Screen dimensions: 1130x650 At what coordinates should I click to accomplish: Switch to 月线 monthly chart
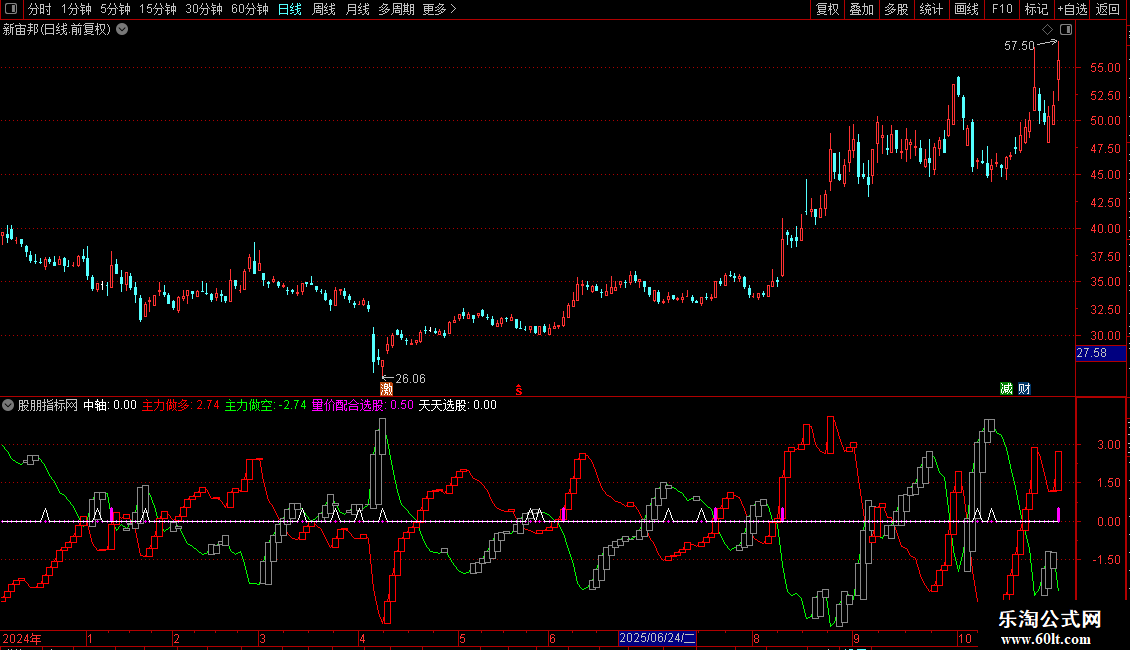coord(357,9)
